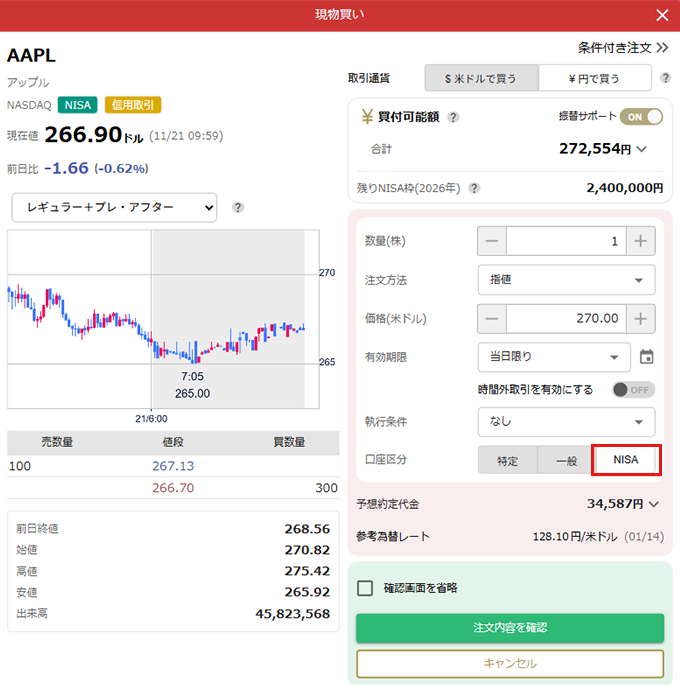Click the calendar icon beside 有効期限
The image size is (680, 685).
tap(646, 357)
